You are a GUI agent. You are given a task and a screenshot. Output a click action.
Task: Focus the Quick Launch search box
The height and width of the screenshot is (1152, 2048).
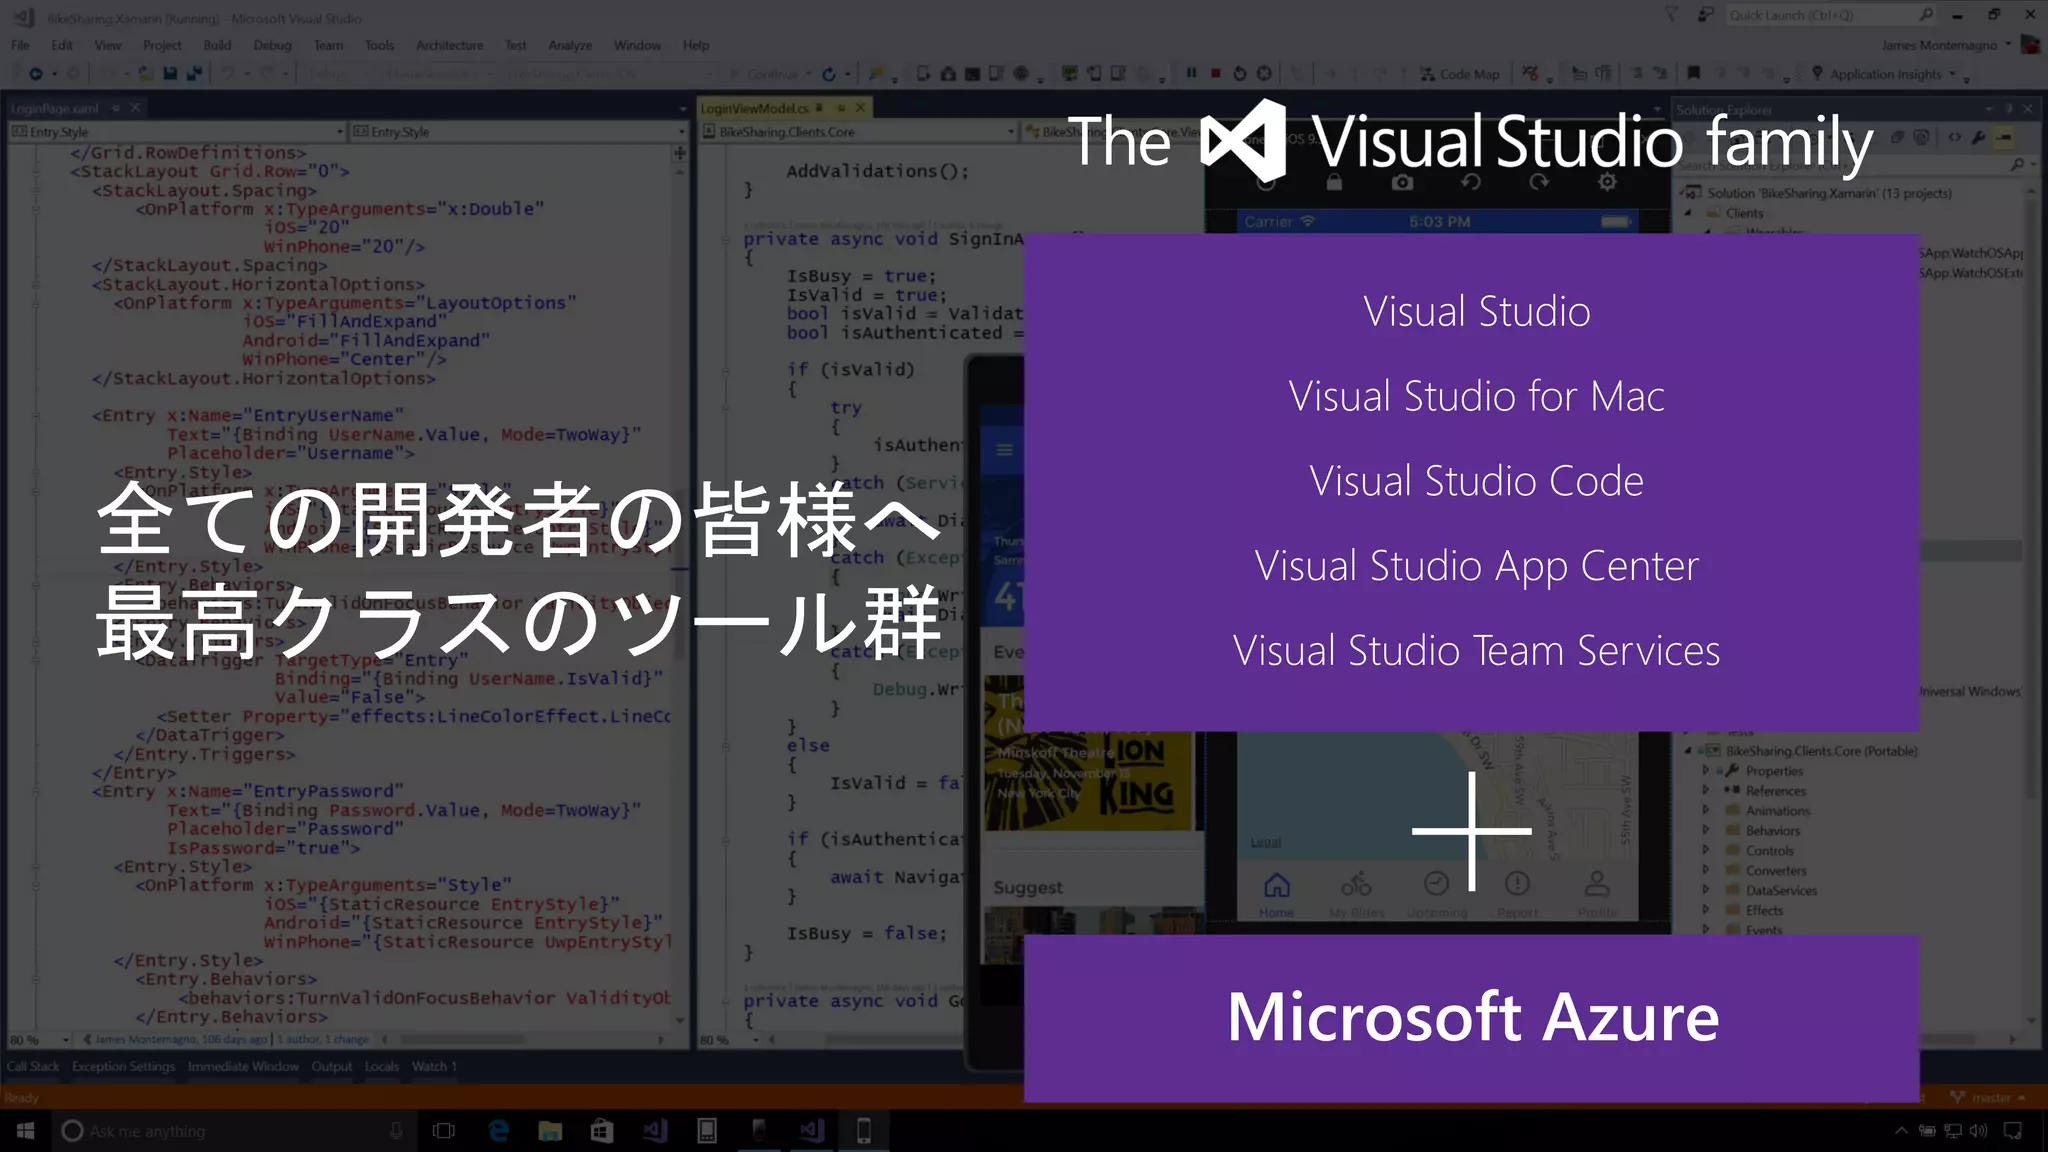(1832, 15)
